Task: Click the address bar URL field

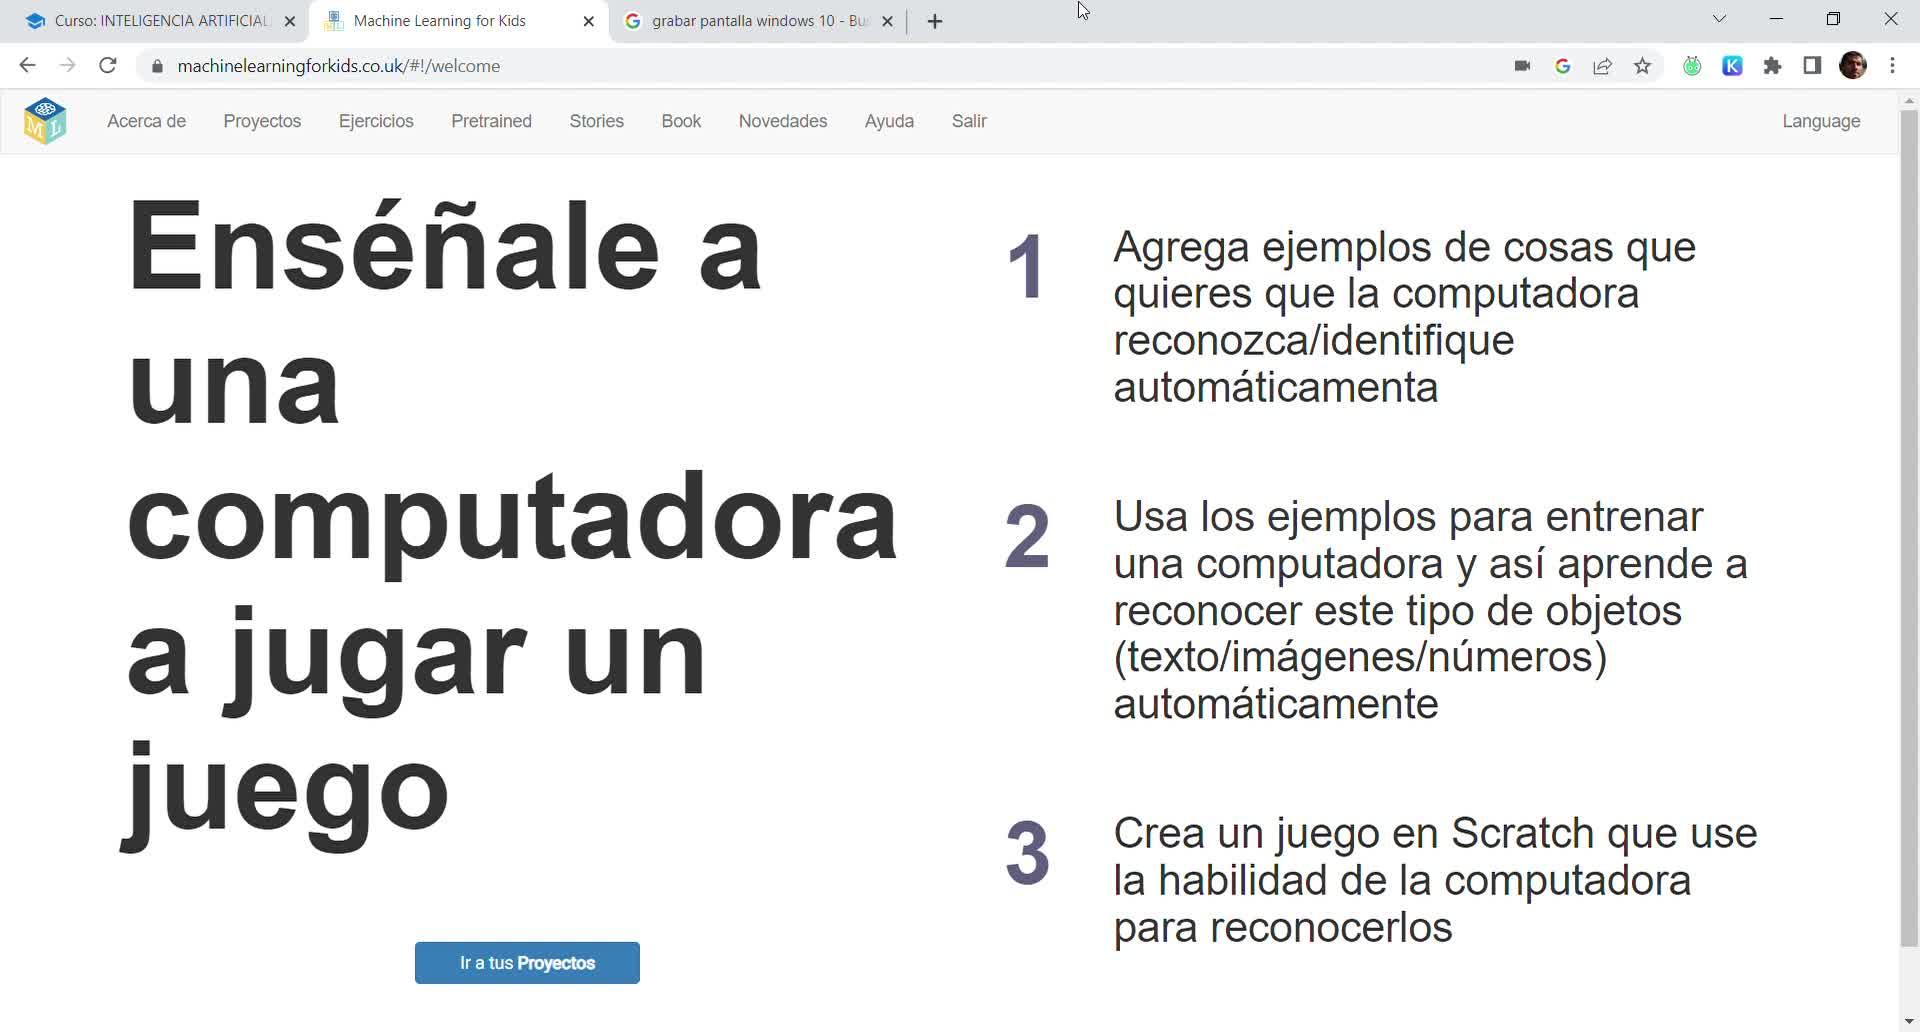Action: (x=820, y=66)
